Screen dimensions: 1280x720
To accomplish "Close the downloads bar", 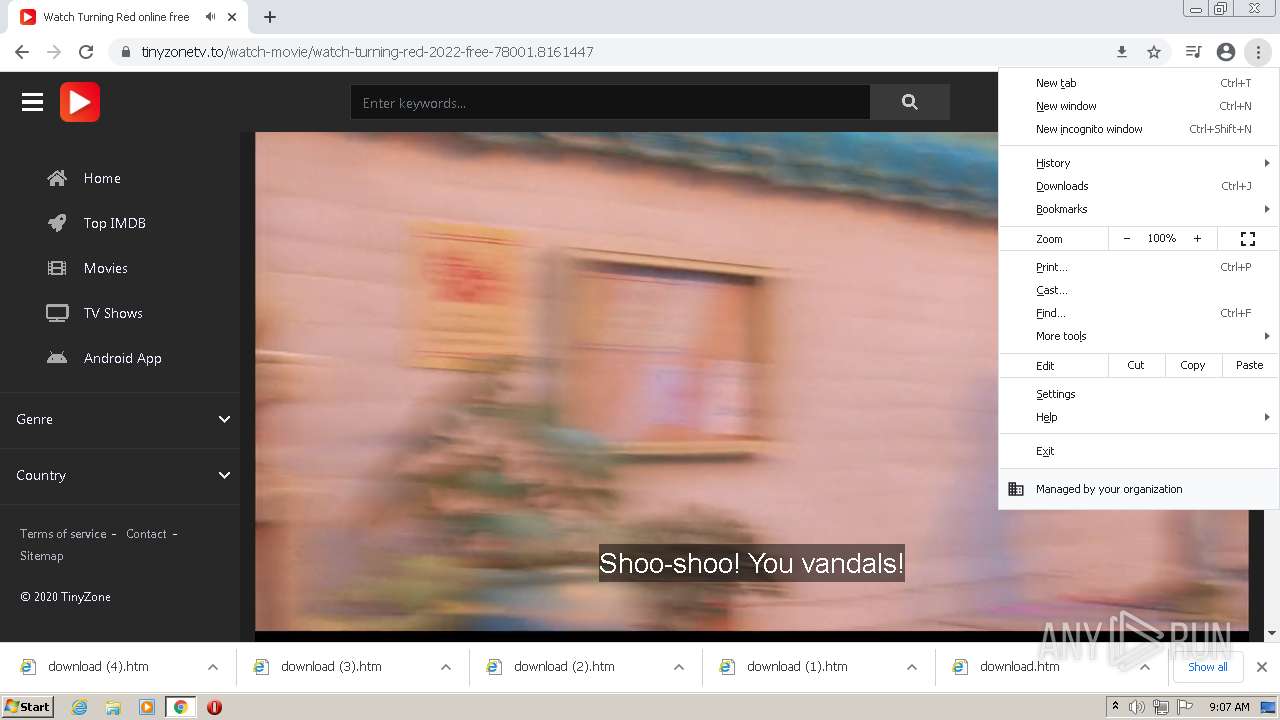I will (1262, 667).
